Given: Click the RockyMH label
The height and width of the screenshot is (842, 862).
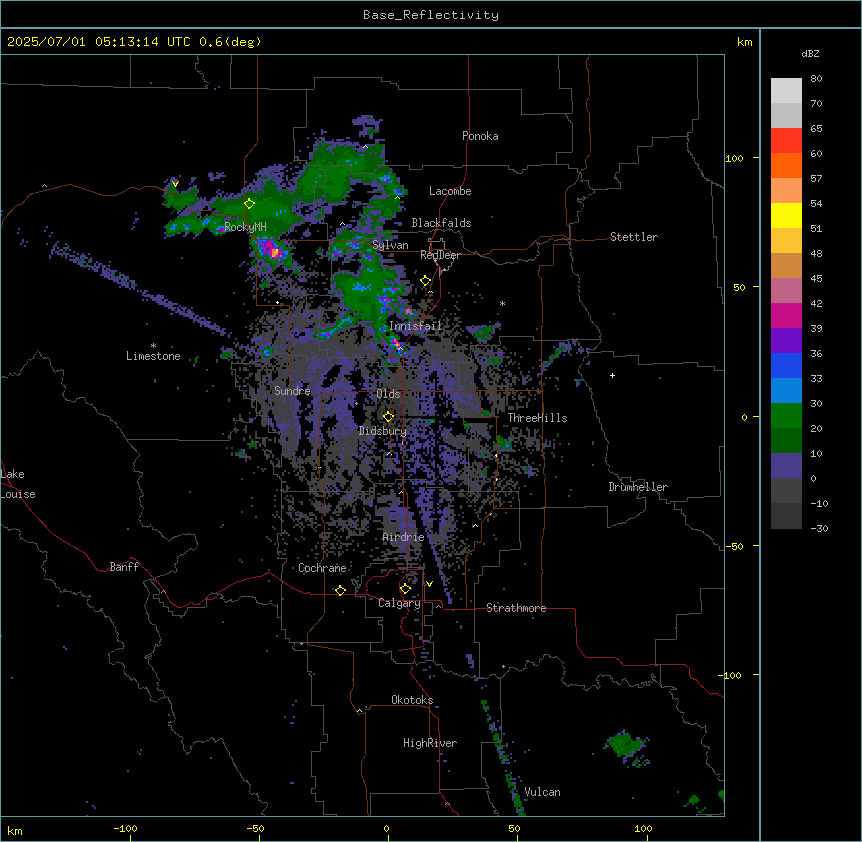Looking at the screenshot, I should coord(245,227).
